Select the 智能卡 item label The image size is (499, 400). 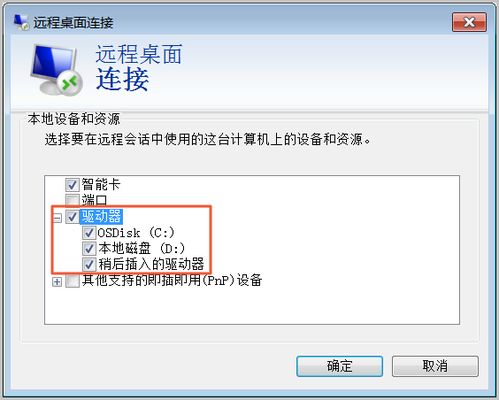point(101,184)
